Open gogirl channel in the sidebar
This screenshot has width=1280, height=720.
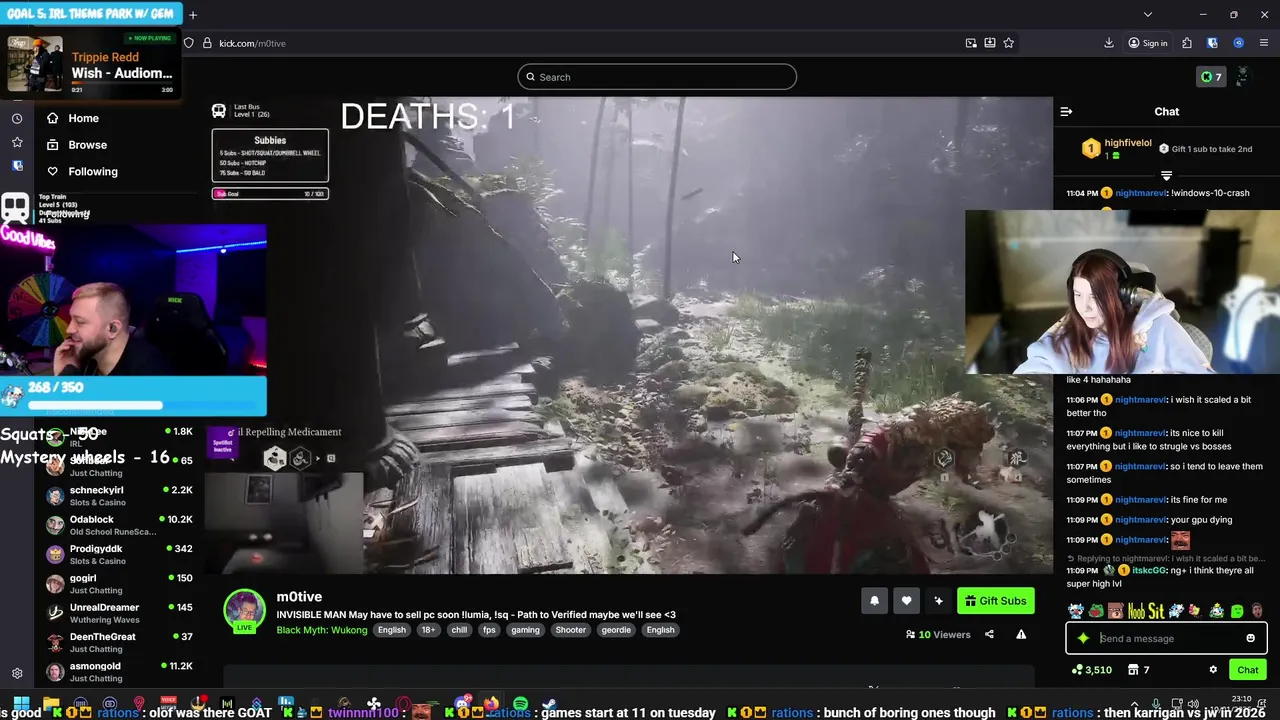coord(118,584)
